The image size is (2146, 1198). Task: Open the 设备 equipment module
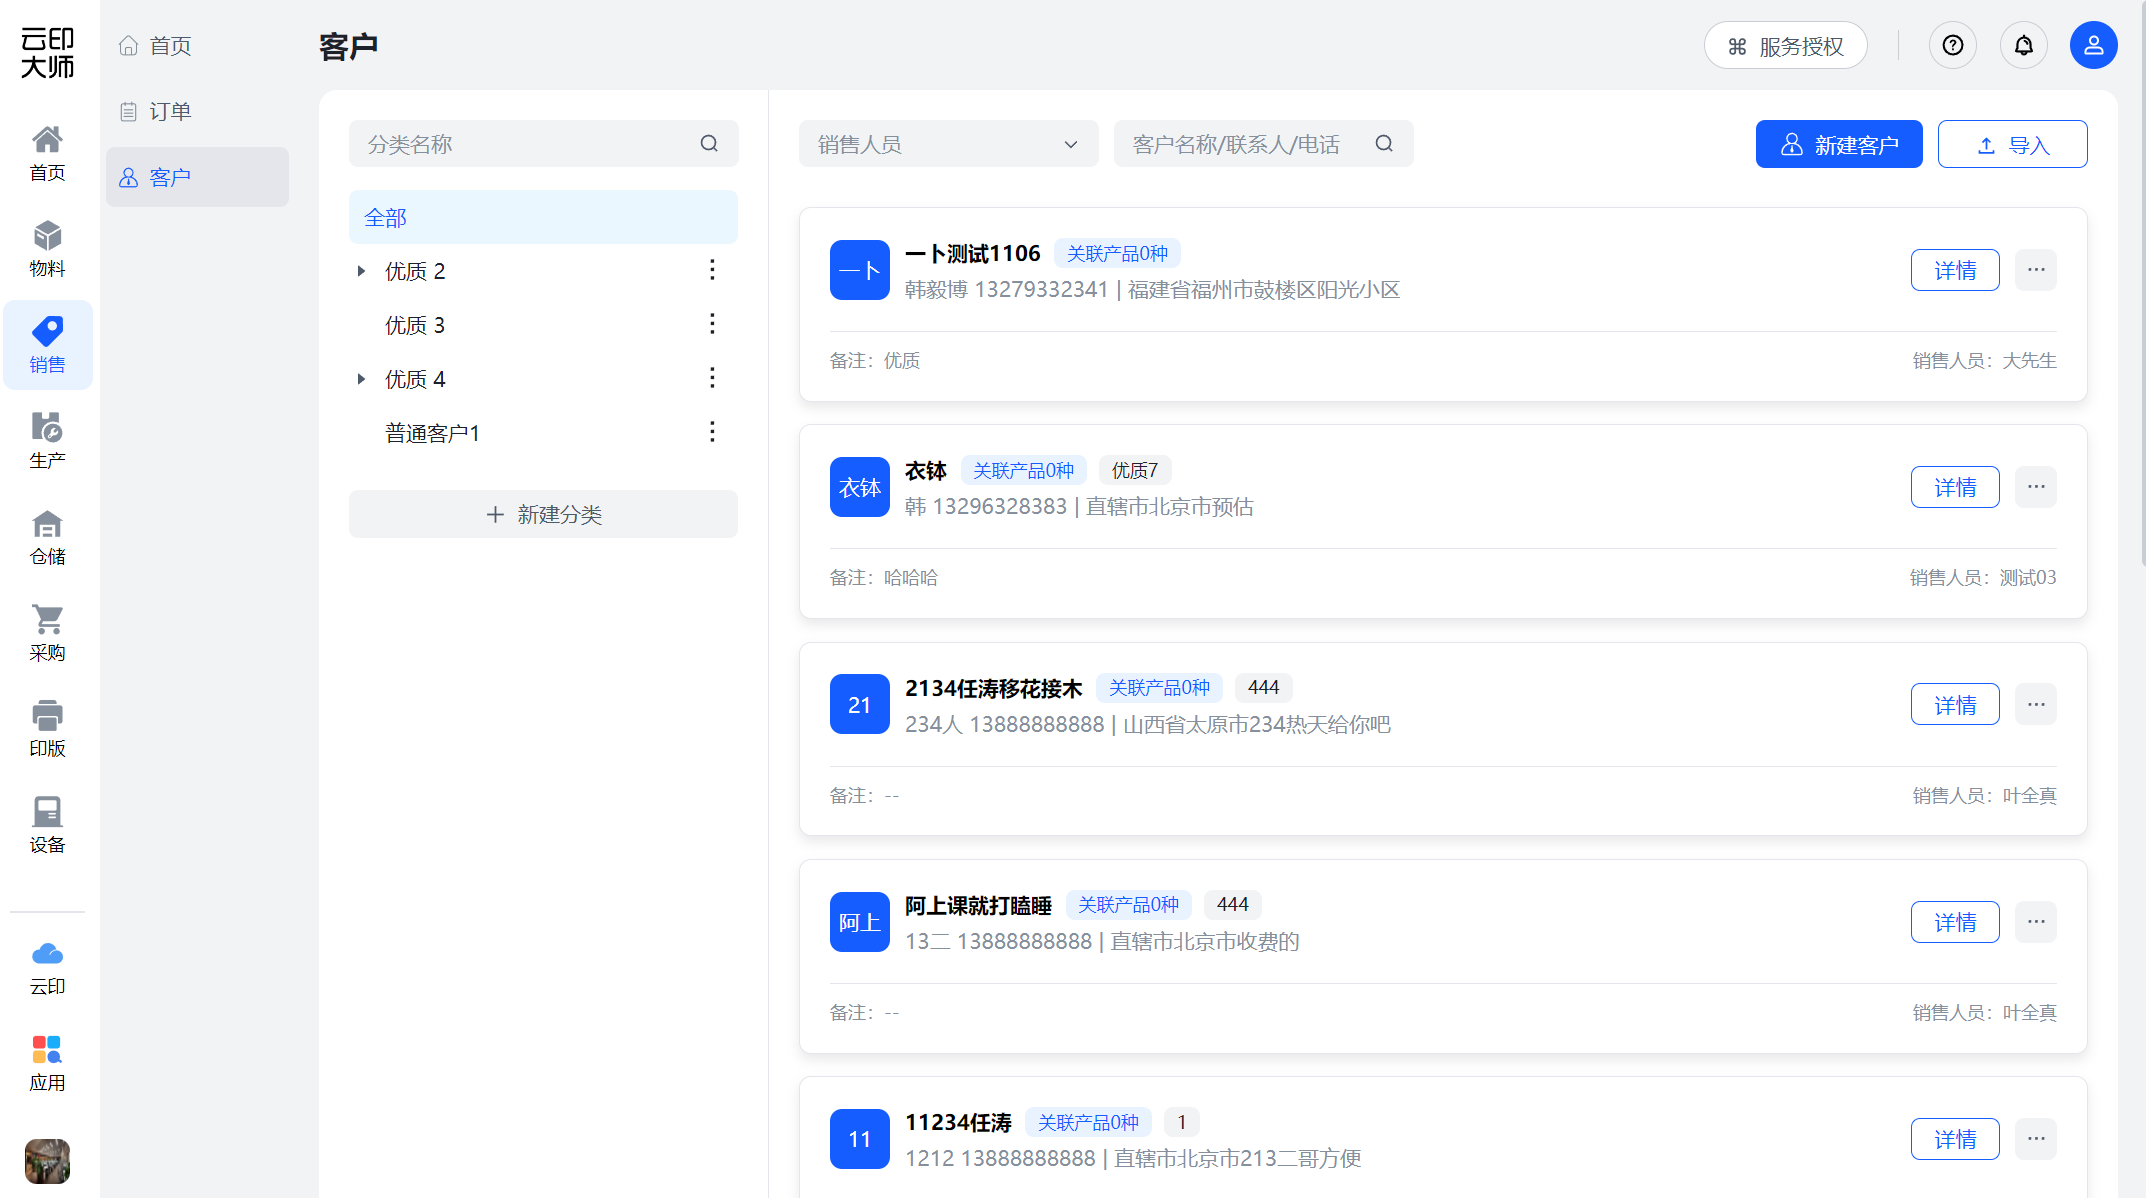coord(47,825)
